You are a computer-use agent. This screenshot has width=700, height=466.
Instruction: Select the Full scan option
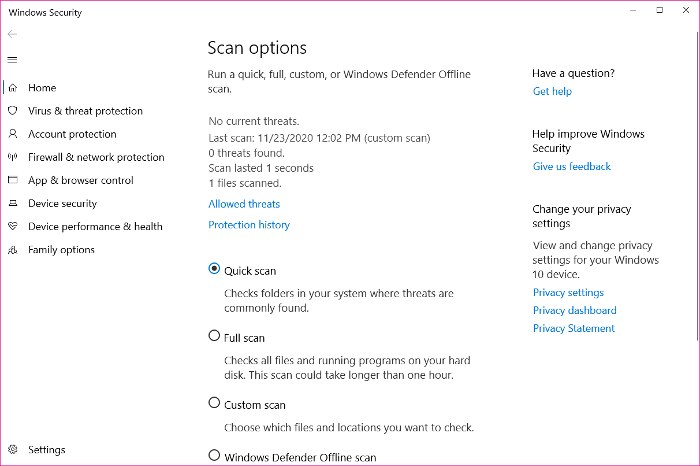coord(214,336)
